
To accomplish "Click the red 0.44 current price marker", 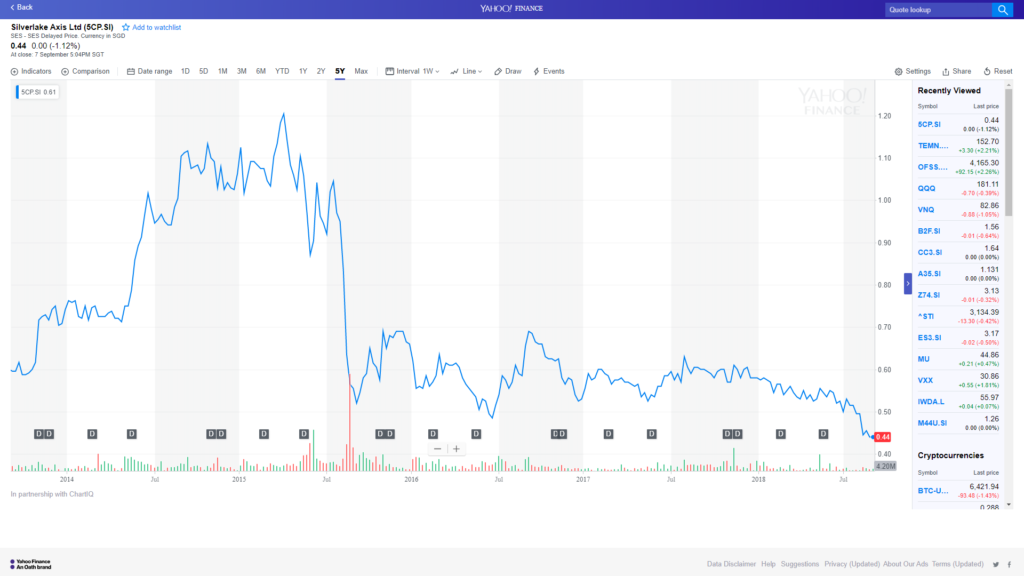I will pos(882,437).
